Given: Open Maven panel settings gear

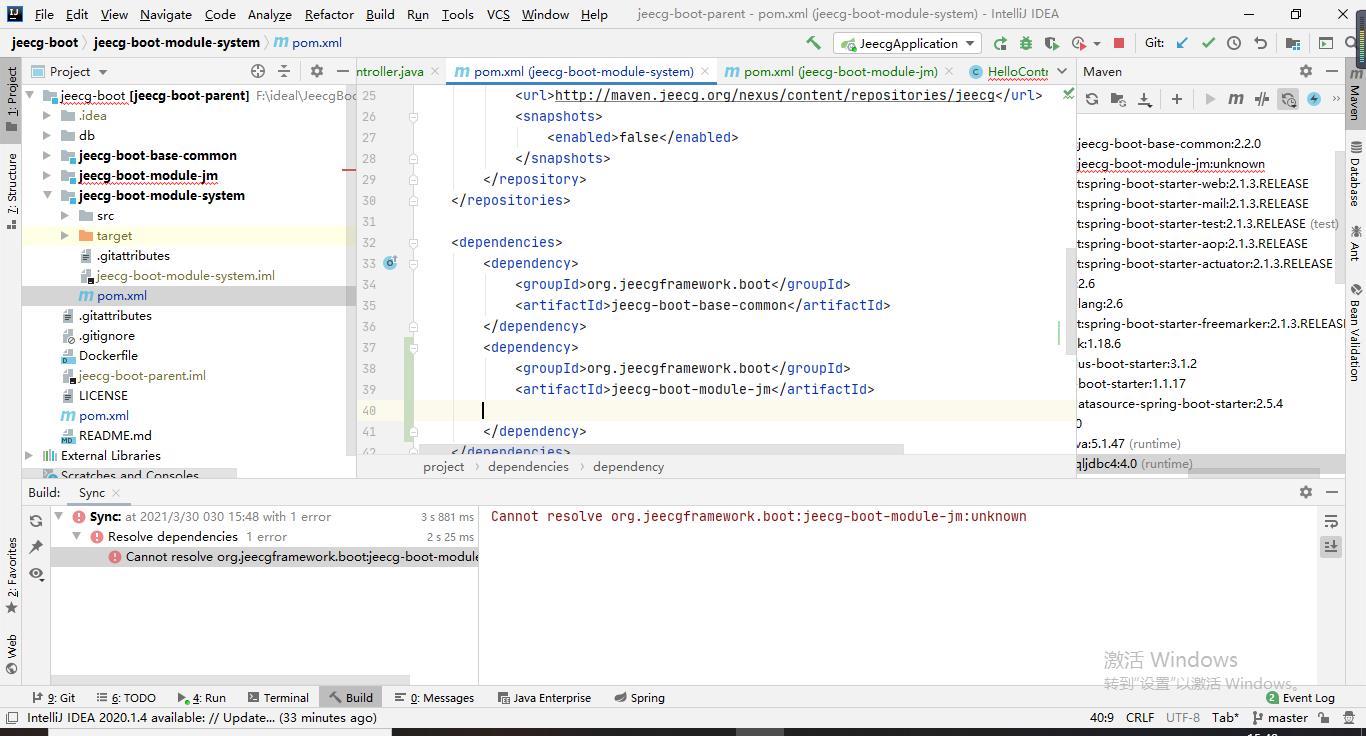Looking at the screenshot, I should point(1305,71).
